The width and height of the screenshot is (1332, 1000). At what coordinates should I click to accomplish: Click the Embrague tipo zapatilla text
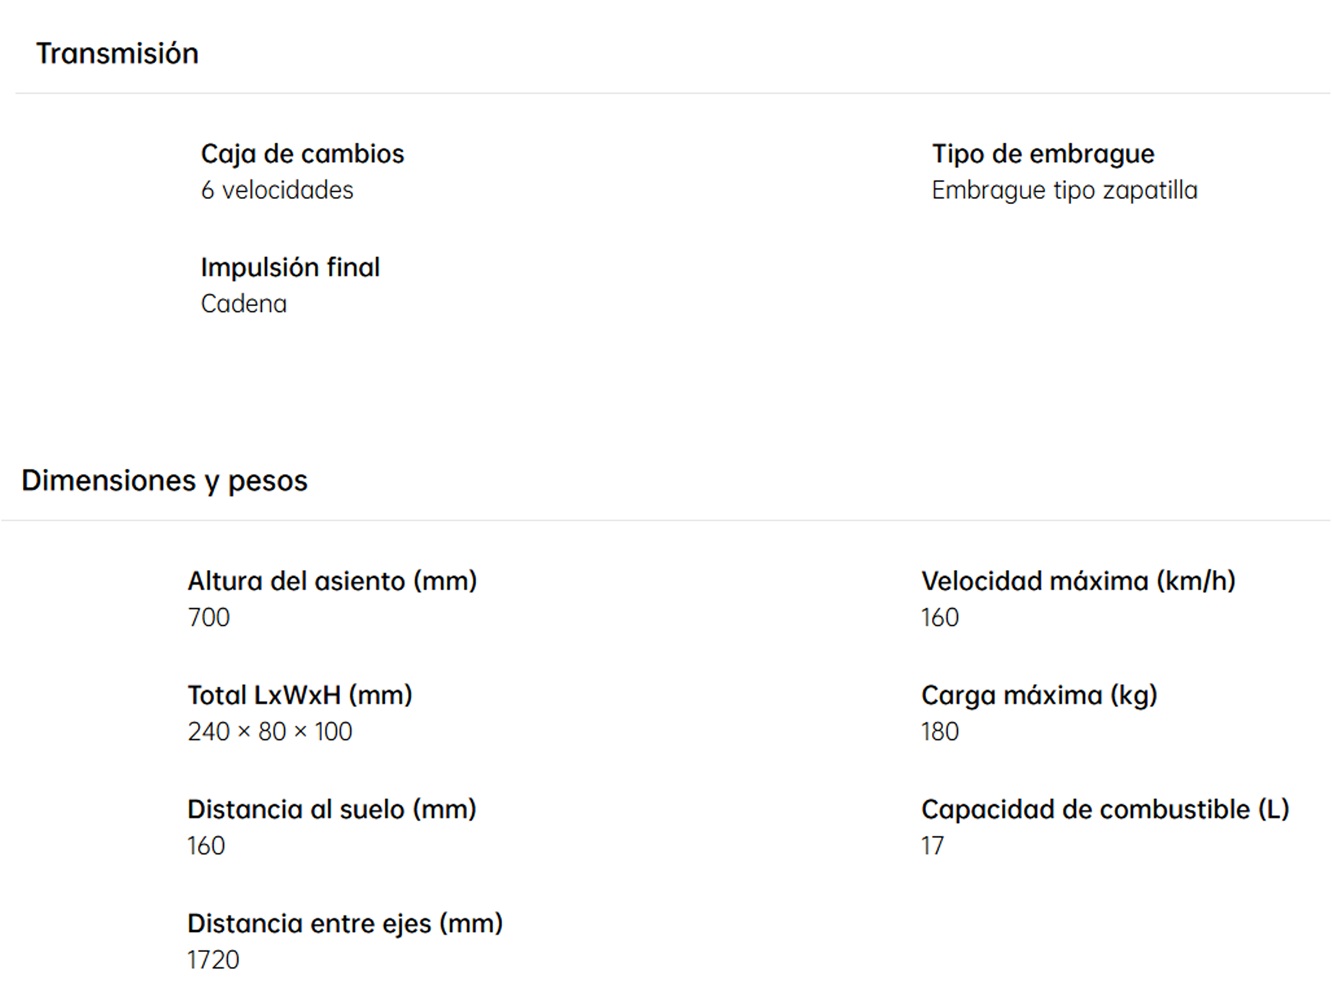tap(1064, 190)
